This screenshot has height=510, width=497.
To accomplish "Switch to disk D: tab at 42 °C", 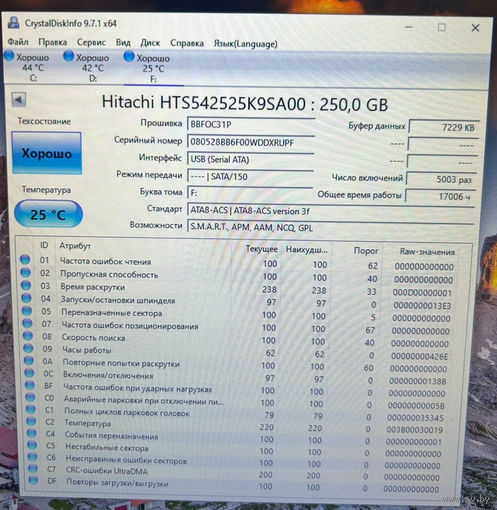I will (x=88, y=67).
